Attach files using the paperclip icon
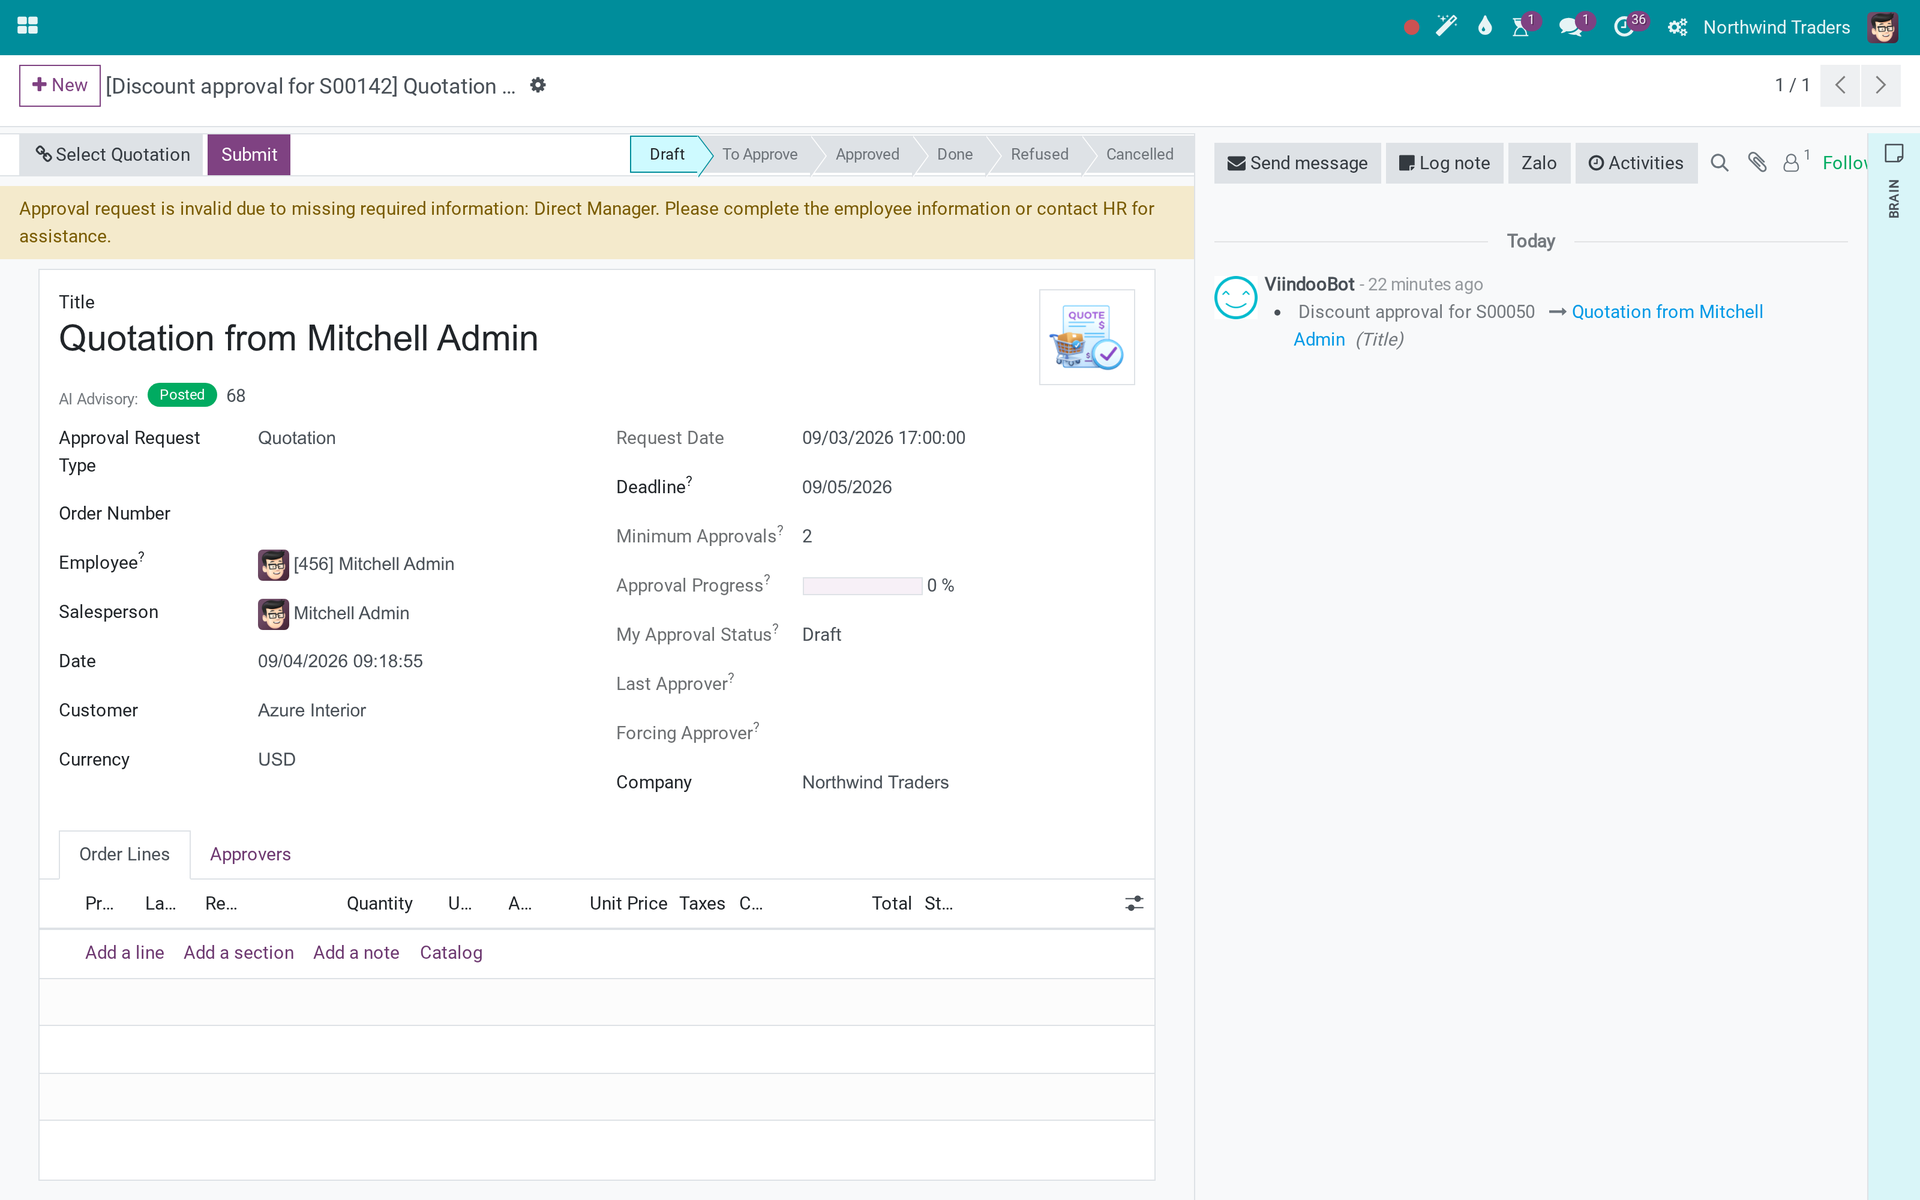 tap(1757, 162)
